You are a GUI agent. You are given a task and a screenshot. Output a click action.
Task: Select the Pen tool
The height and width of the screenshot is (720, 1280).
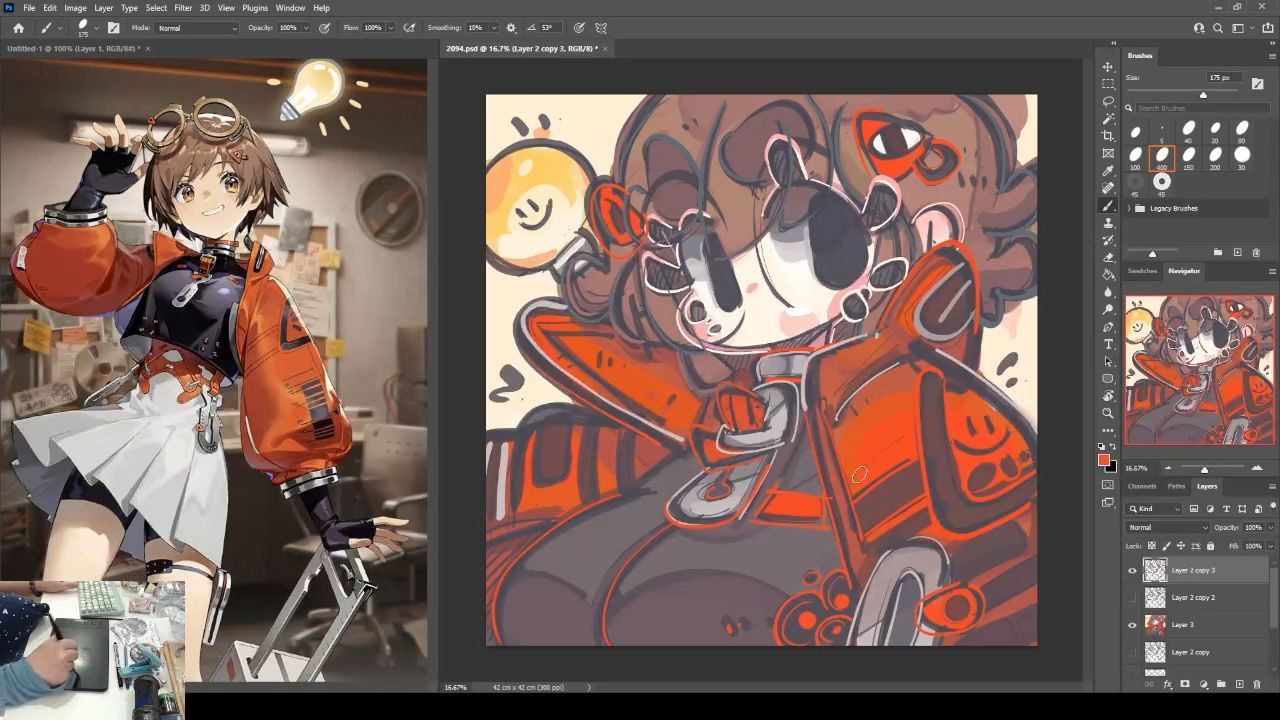(1108, 327)
